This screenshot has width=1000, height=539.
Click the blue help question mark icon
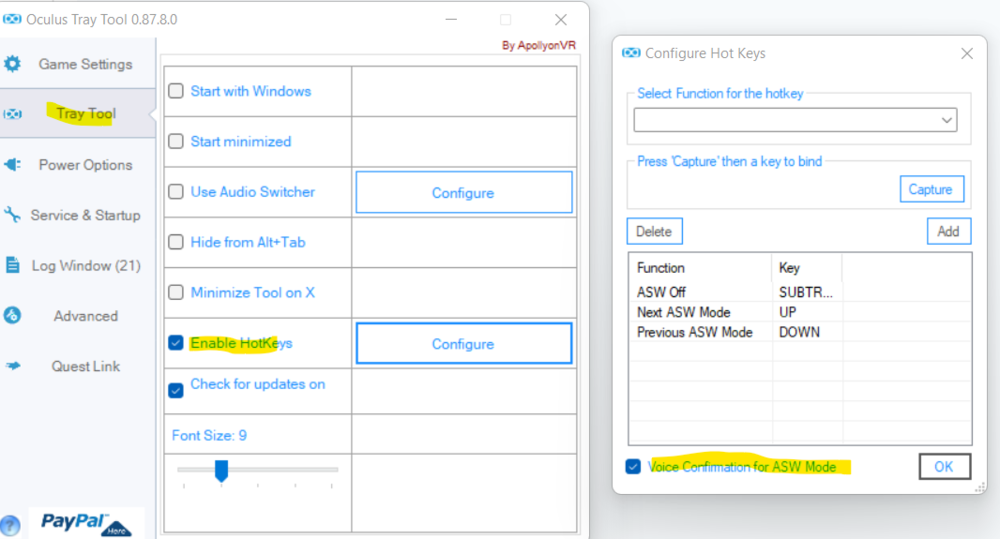10,526
